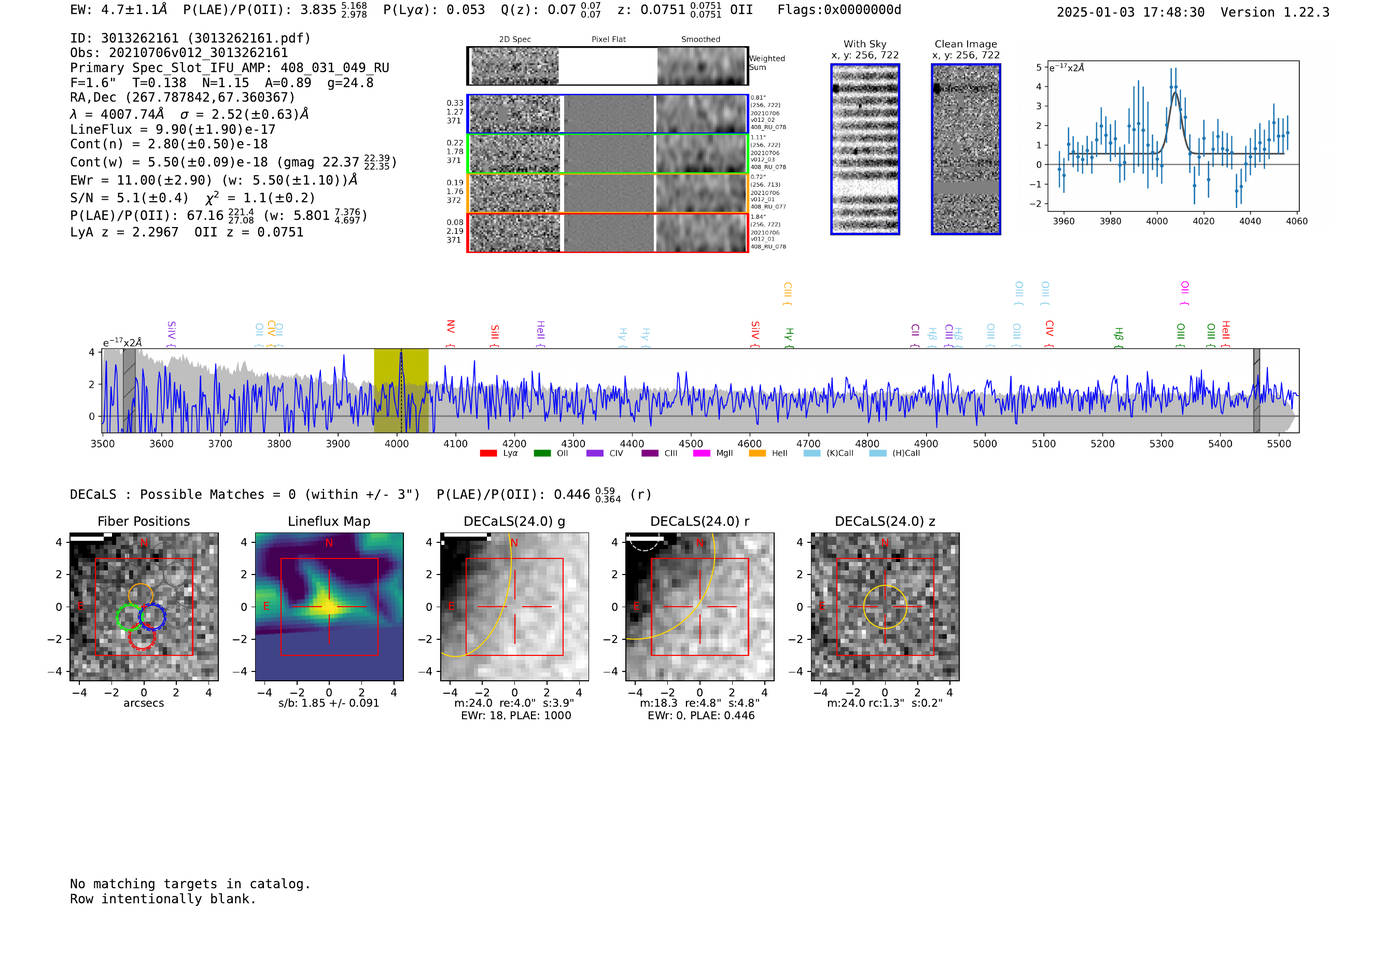This screenshot has height=953, width=1400.
Task: Open the With Sky image thumbnail
Action: pyautogui.click(x=865, y=149)
